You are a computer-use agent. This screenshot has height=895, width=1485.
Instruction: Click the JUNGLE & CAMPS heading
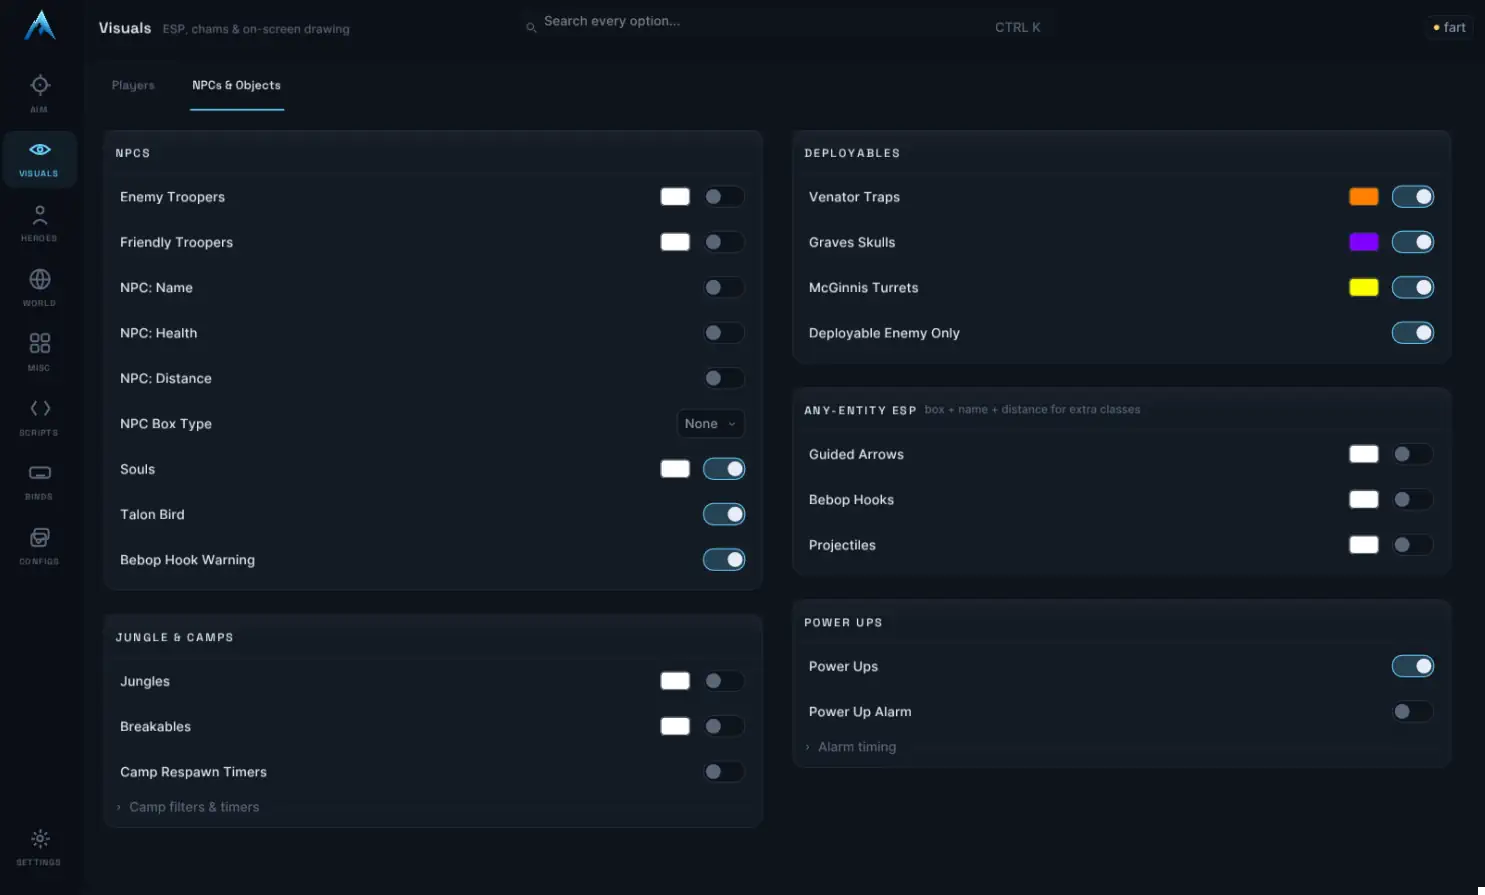coord(174,637)
